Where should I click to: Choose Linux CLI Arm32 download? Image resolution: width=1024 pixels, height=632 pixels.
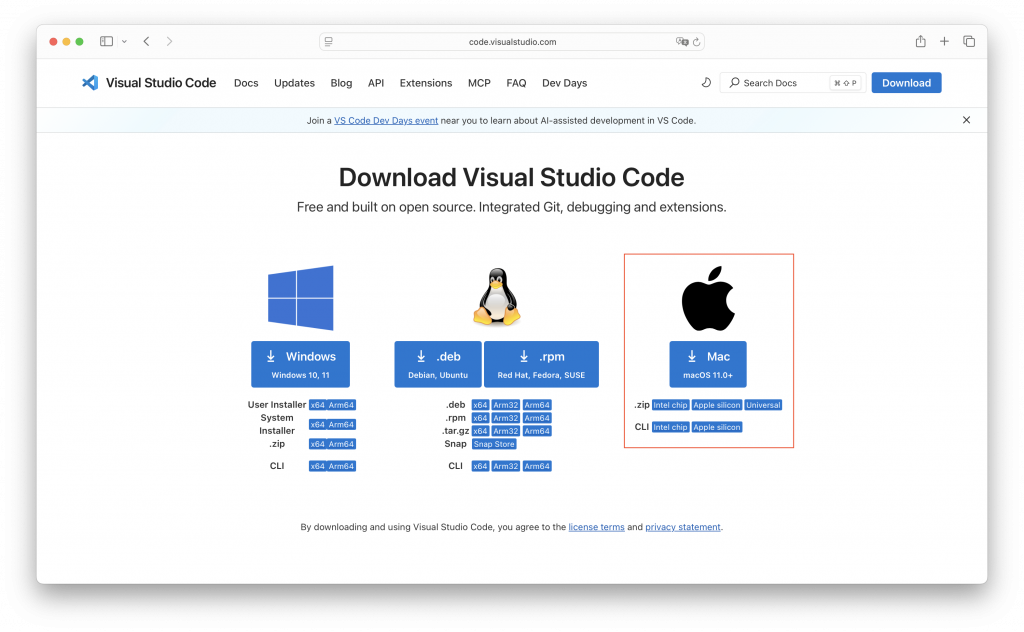tap(505, 466)
